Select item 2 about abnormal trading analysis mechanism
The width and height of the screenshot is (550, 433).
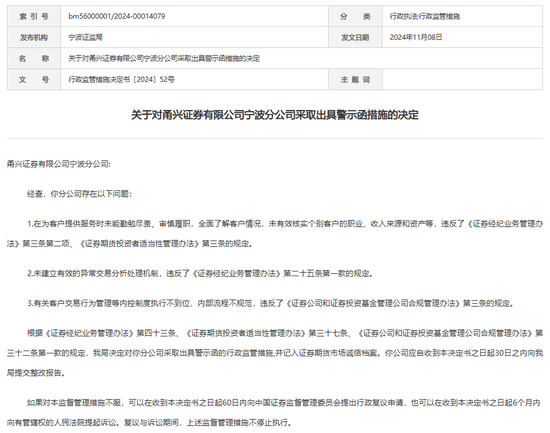[200, 273]
